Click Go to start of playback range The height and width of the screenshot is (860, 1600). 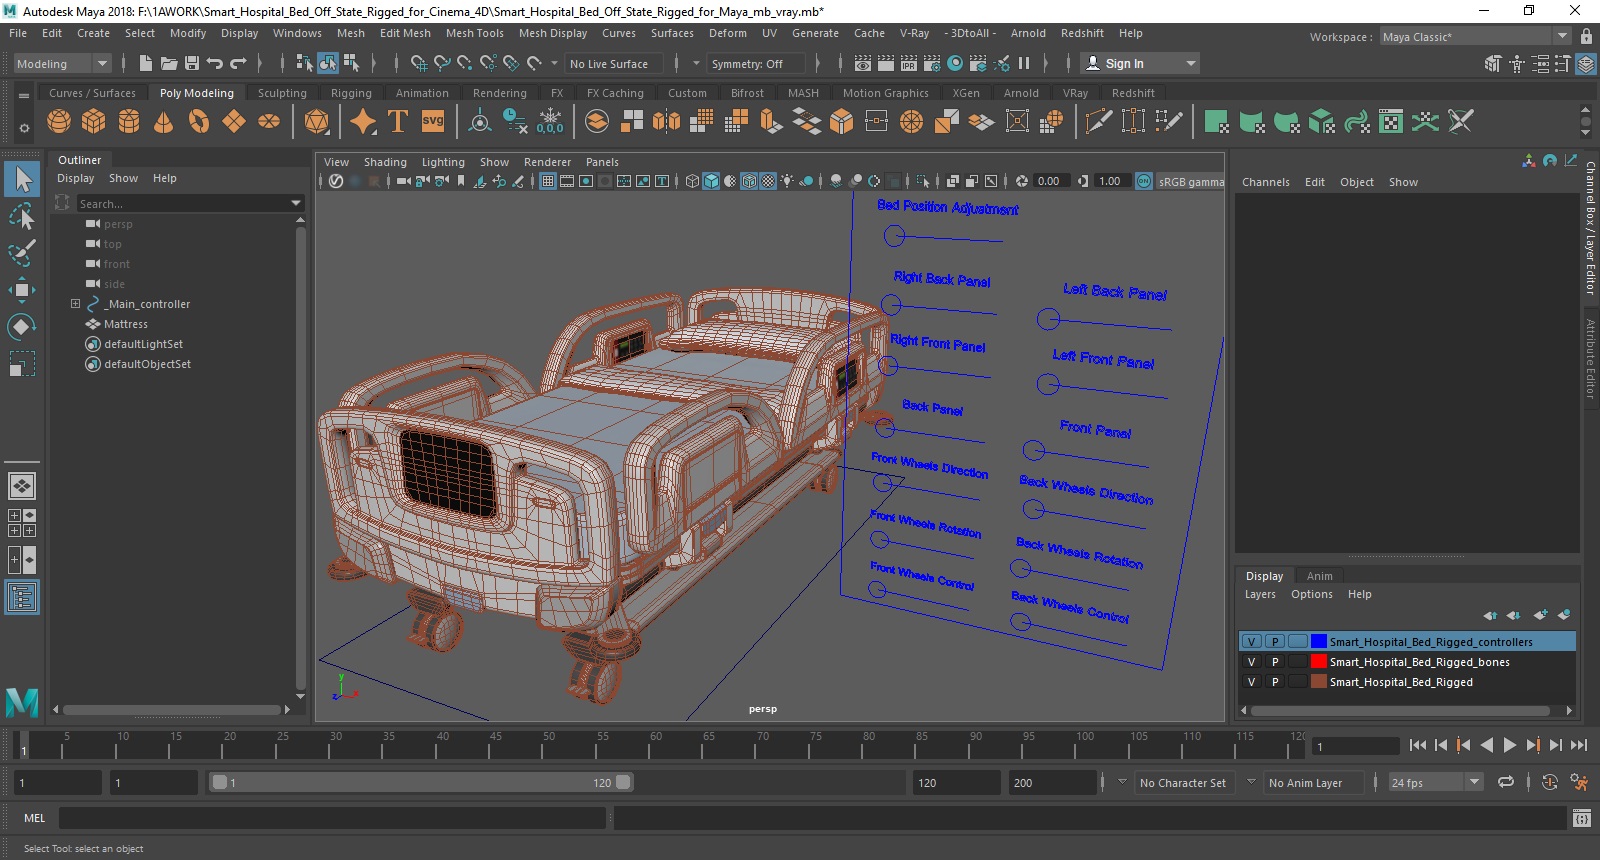click(1418, 745)
